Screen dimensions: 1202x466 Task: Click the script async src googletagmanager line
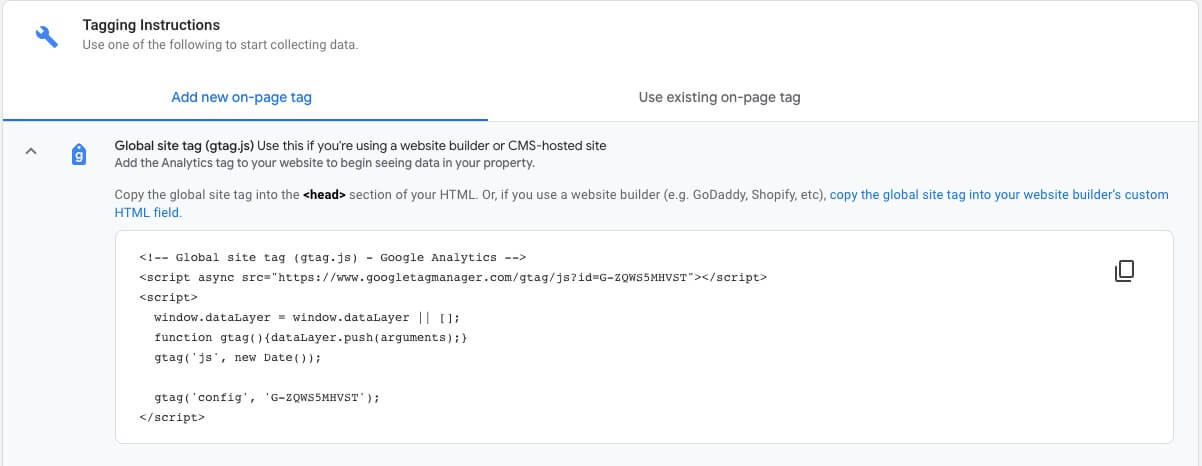coord(453,277)
